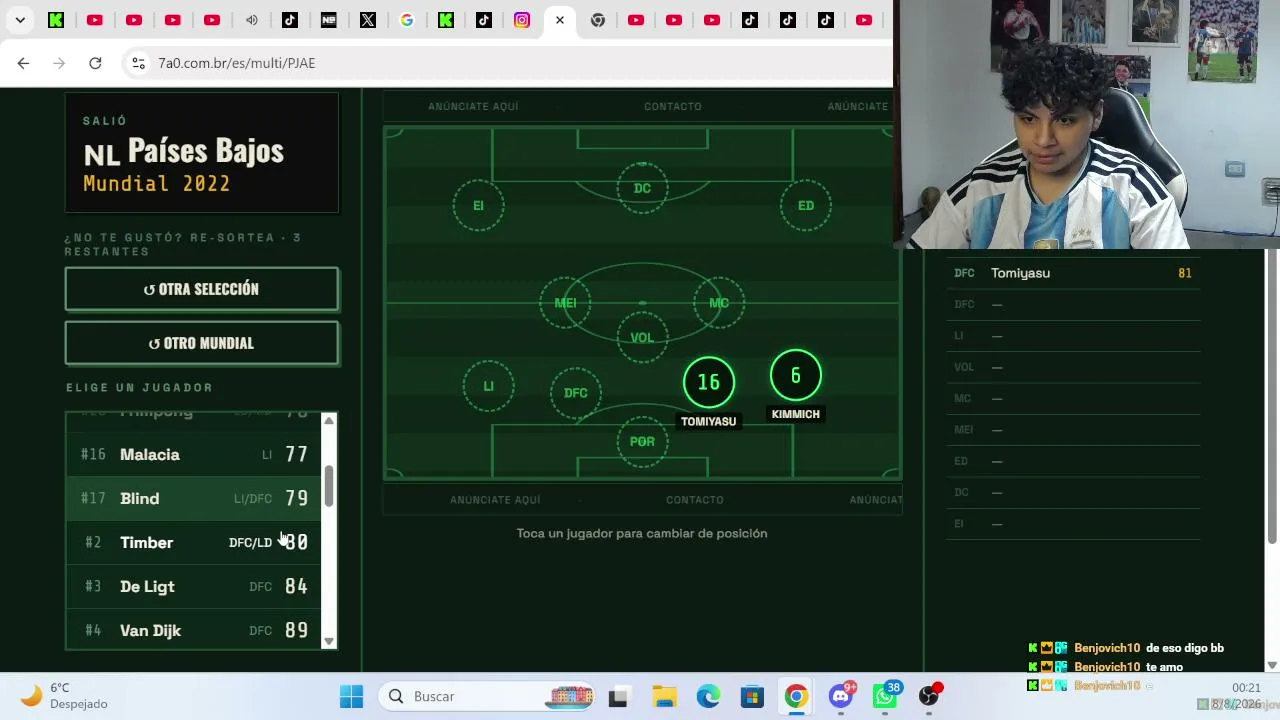This screenshot has height=720, width=1280.
Task: Select Malacia from the player list
Action: (x=194, y=455)
